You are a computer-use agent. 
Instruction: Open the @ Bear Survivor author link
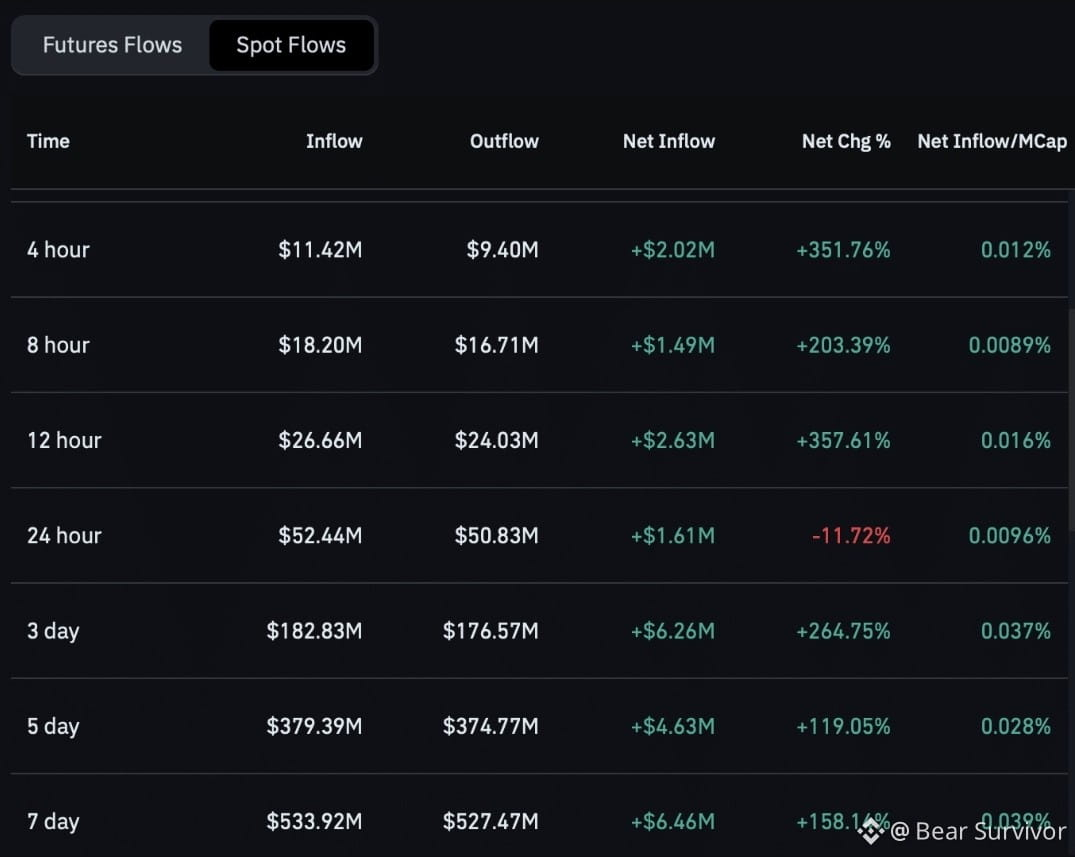[978, 831]
